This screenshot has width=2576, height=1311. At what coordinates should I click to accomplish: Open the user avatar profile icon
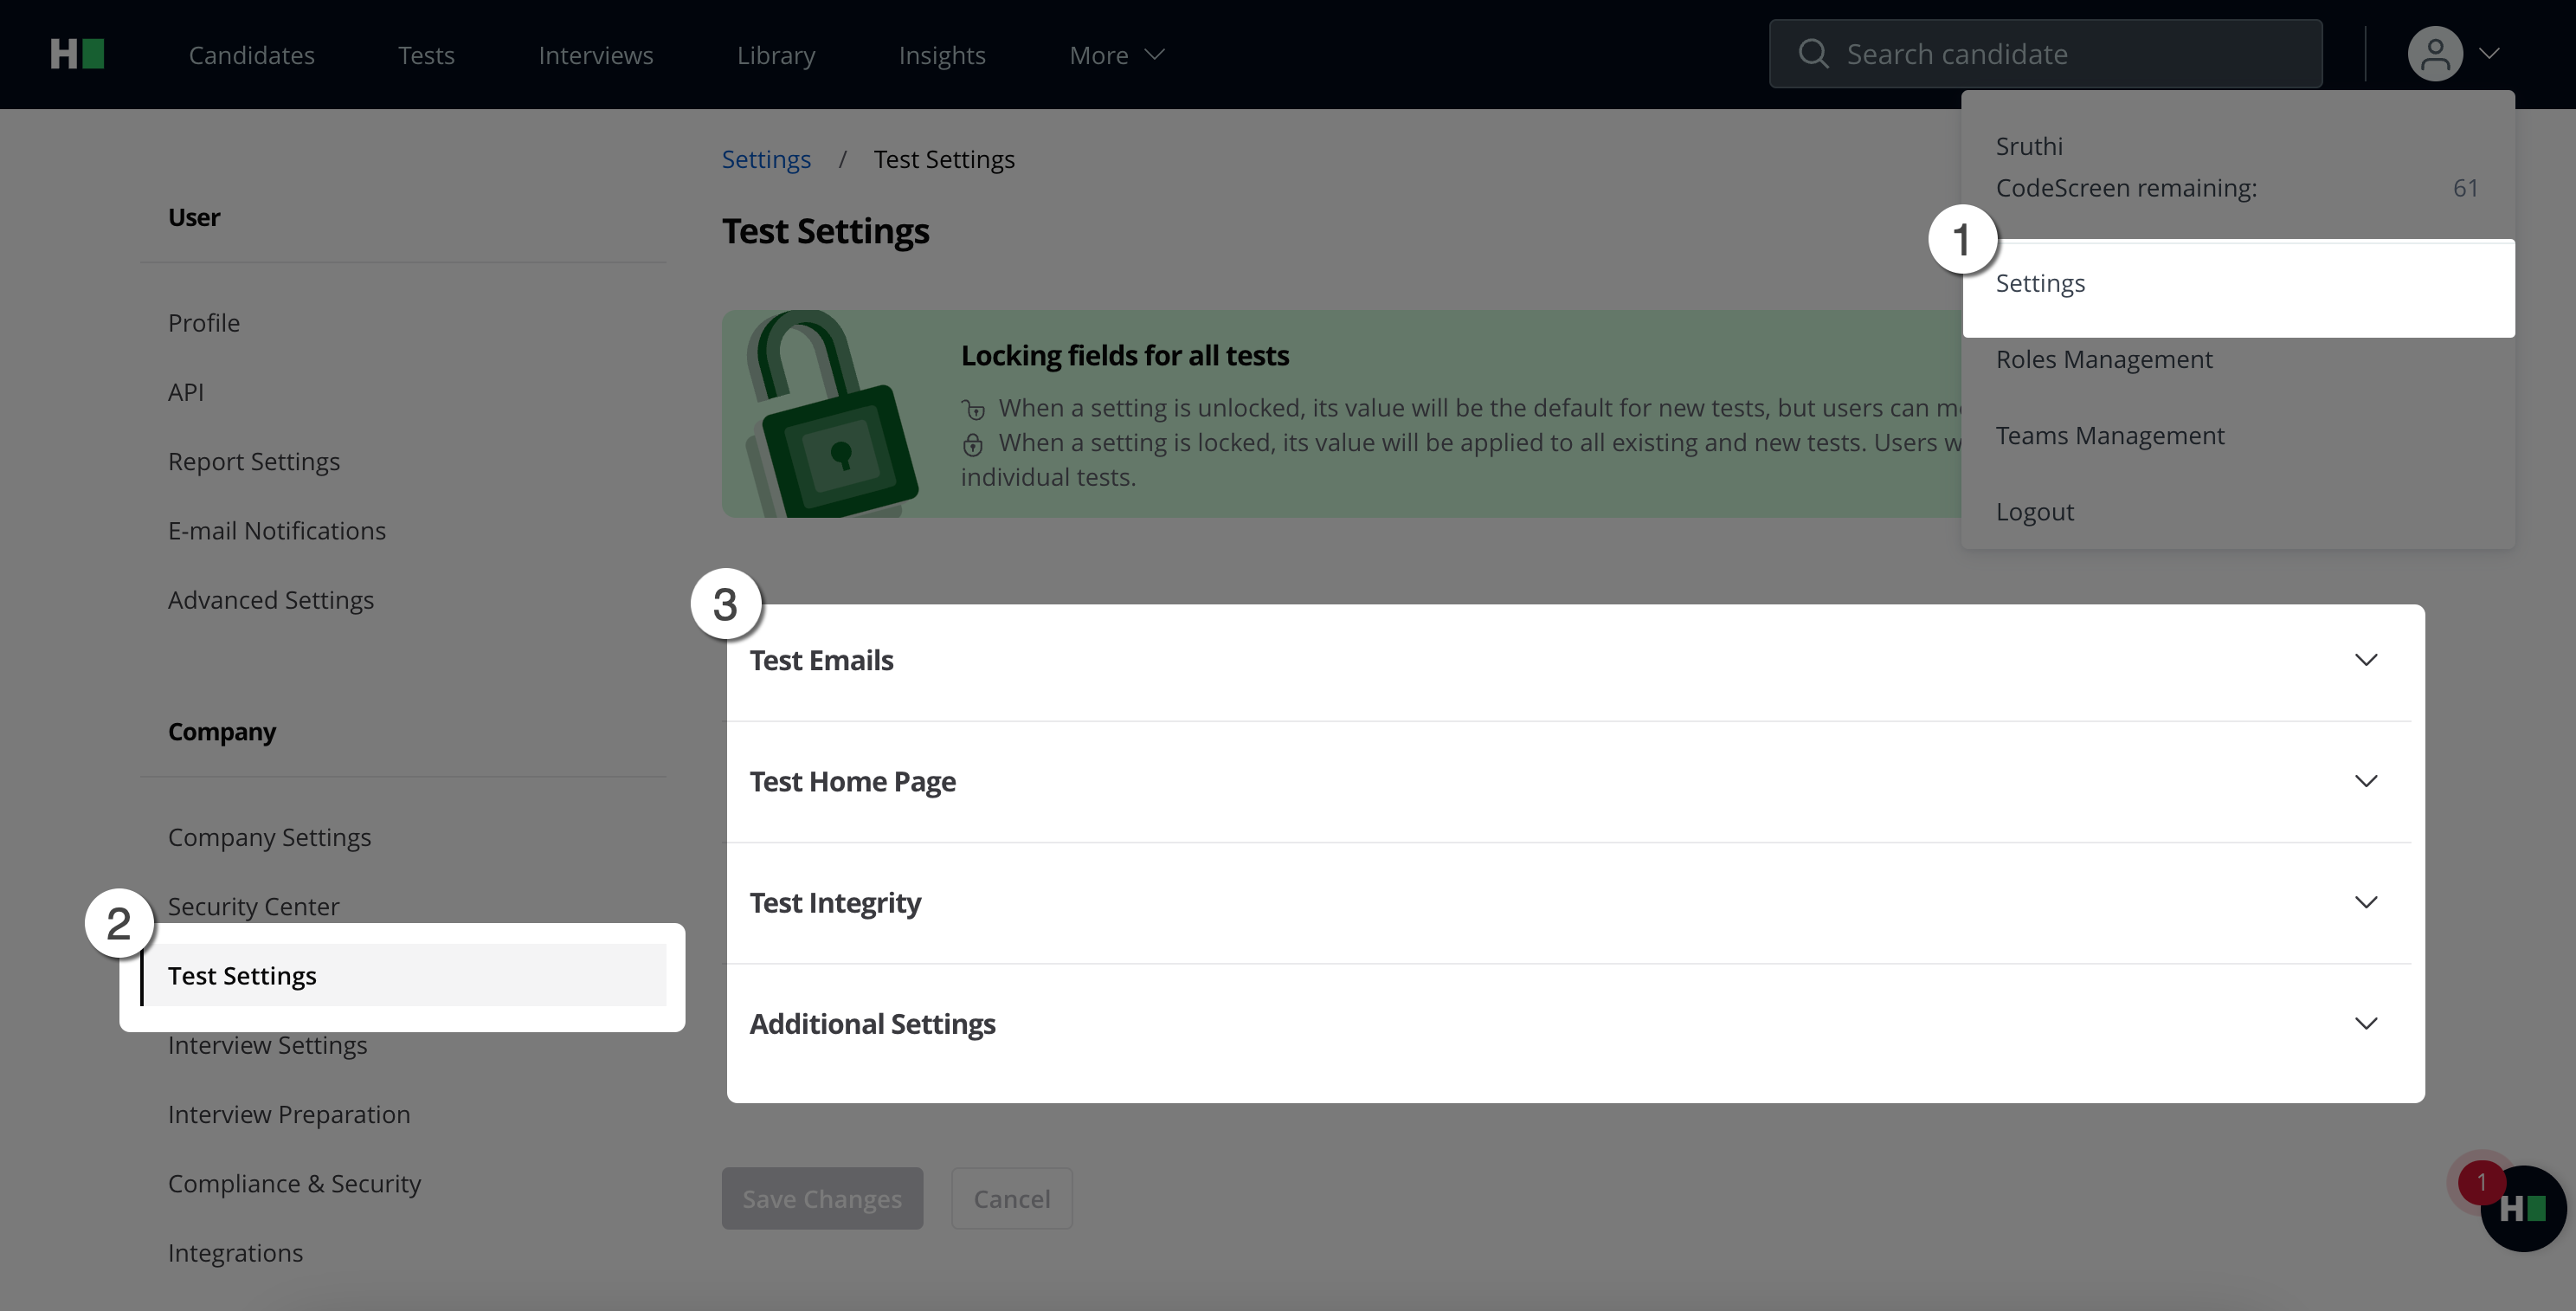(2434, 54)
